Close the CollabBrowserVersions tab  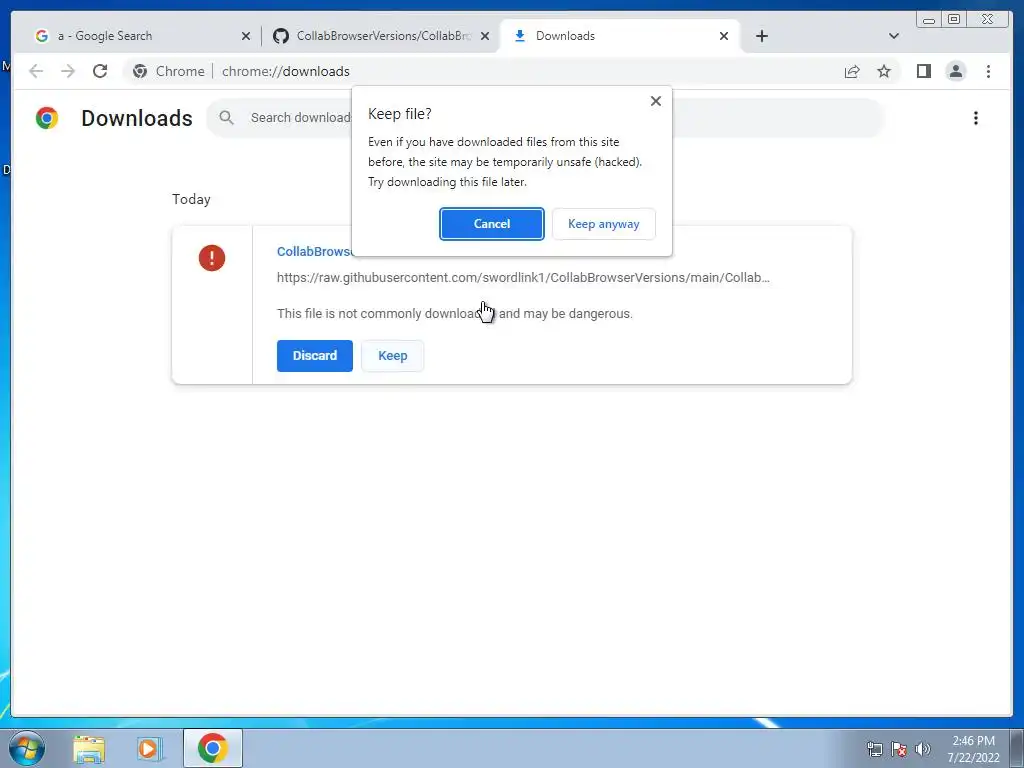coord(485,37)
